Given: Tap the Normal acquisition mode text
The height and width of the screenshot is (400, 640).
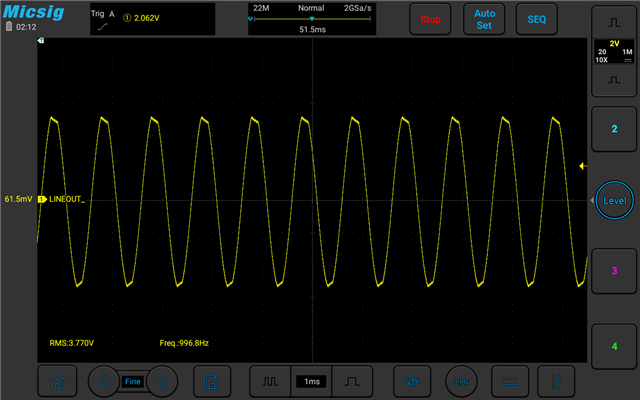Looking at the screenshot, I should click(311, 8).
